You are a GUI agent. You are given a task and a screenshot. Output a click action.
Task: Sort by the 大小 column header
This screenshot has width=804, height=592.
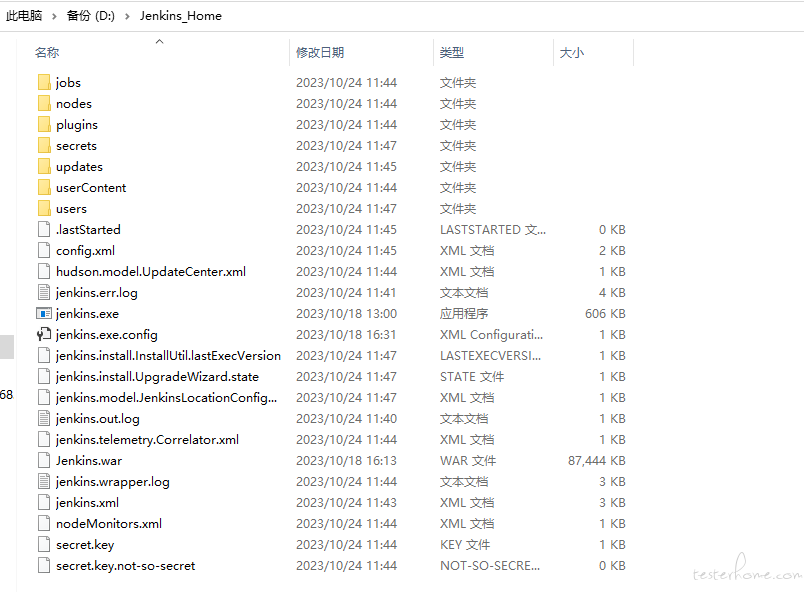point(572,52)
